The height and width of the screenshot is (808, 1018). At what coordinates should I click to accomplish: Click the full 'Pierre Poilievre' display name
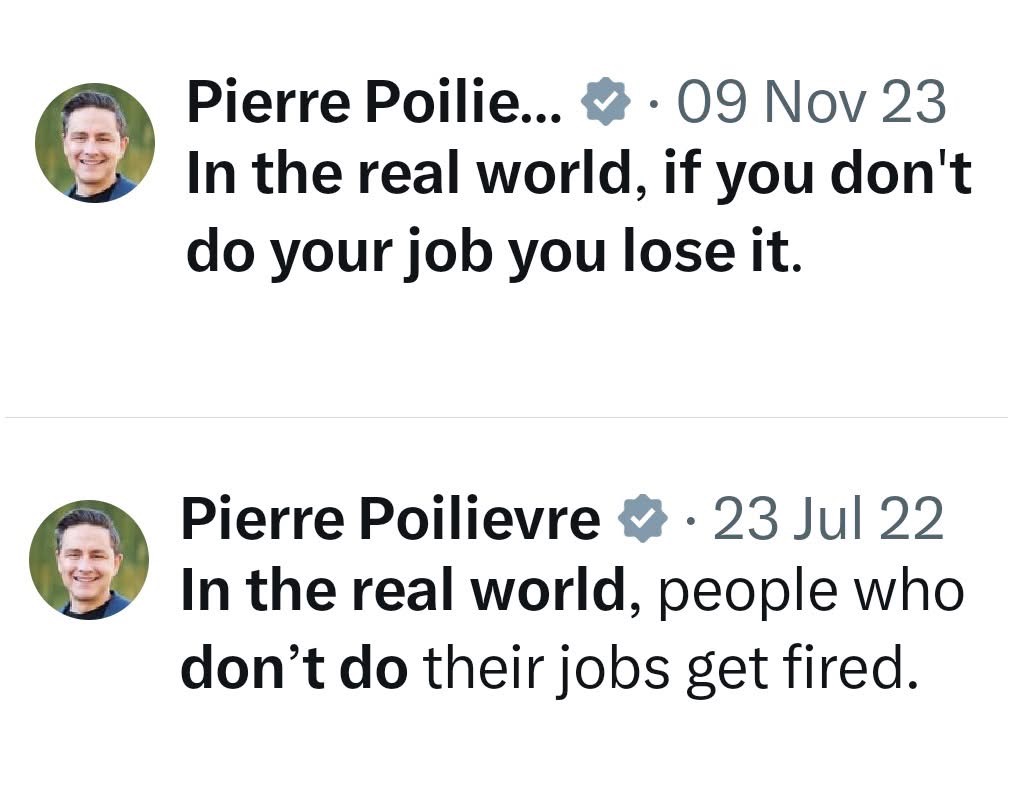coord(390,519)
